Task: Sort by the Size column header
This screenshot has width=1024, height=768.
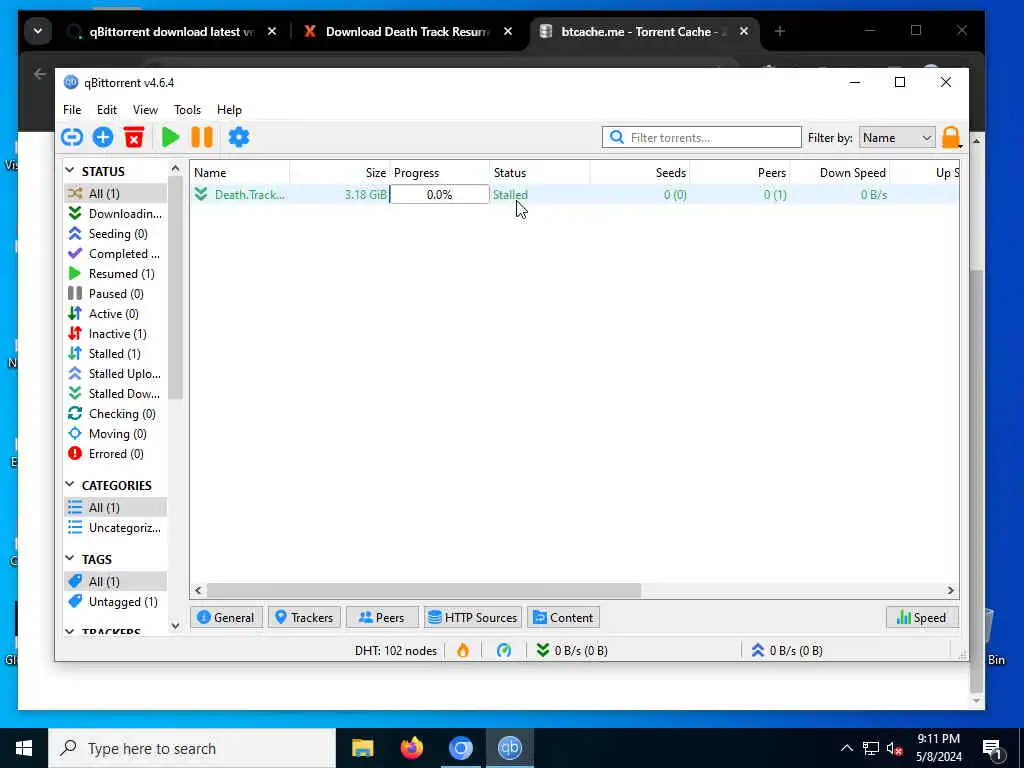Action: pos(340,172)
